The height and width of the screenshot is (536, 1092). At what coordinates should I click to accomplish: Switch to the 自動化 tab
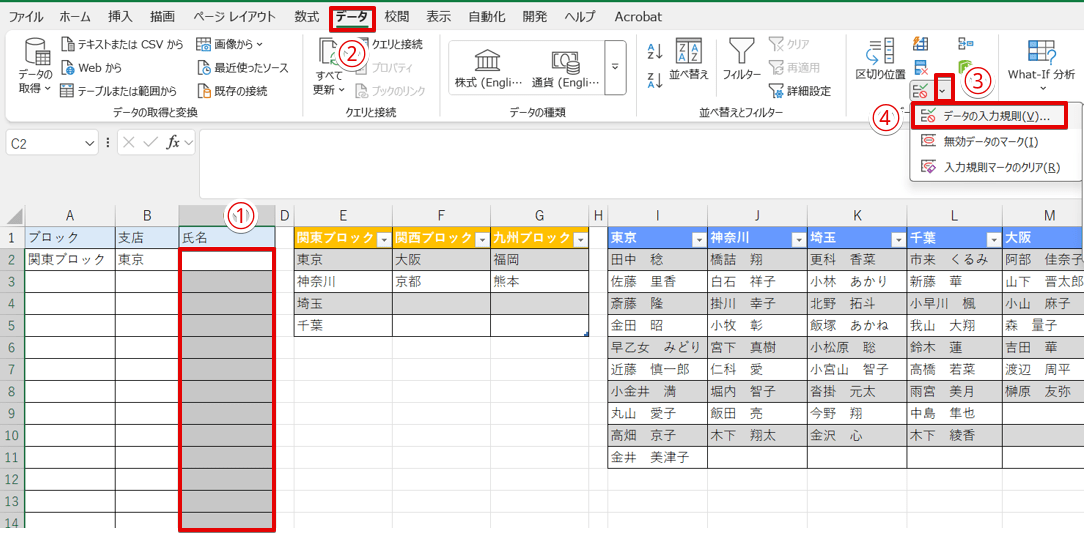click(x=487, y=17)
